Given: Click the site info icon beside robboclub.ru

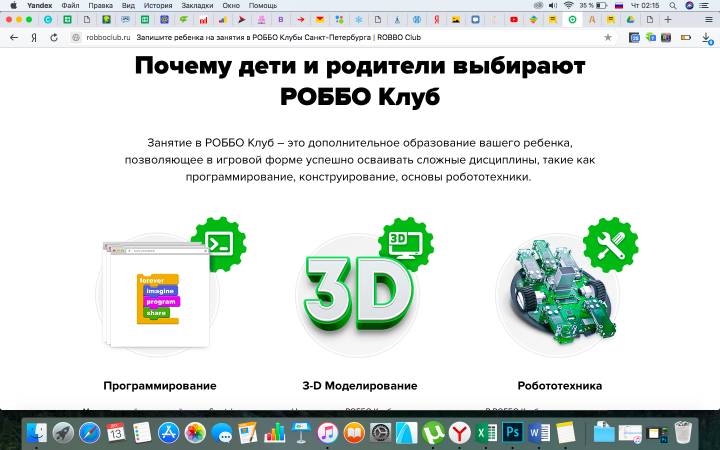Looking at the screenshot, I should [76, 38].
